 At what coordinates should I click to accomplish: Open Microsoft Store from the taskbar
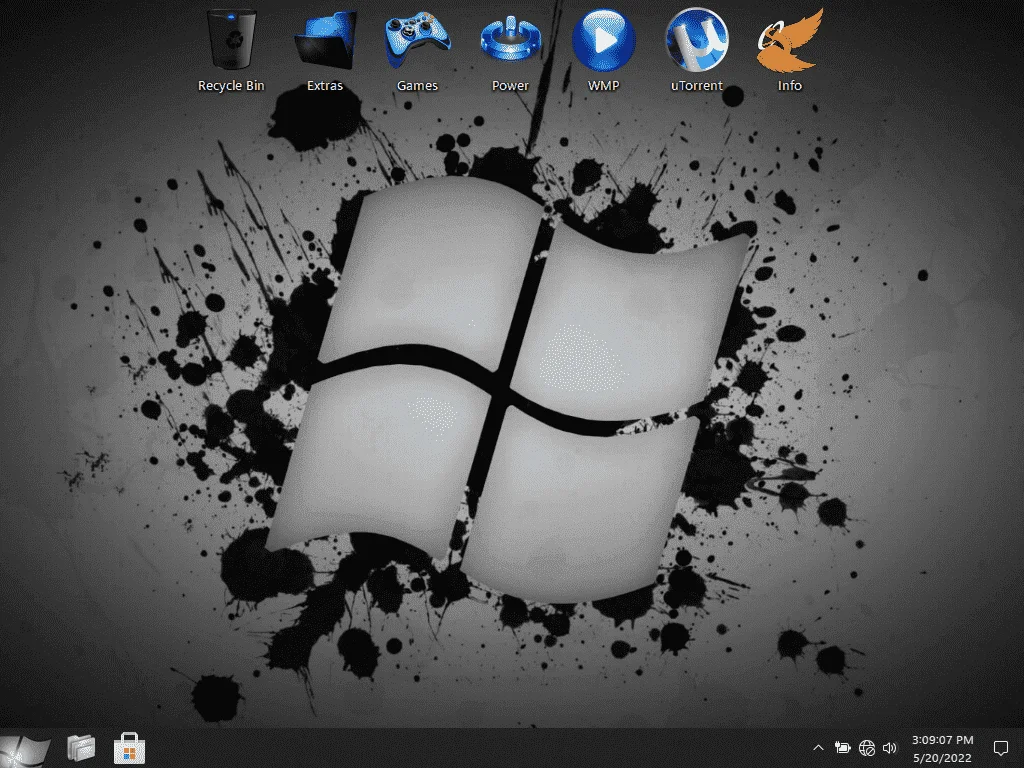[x=129, y=748]
